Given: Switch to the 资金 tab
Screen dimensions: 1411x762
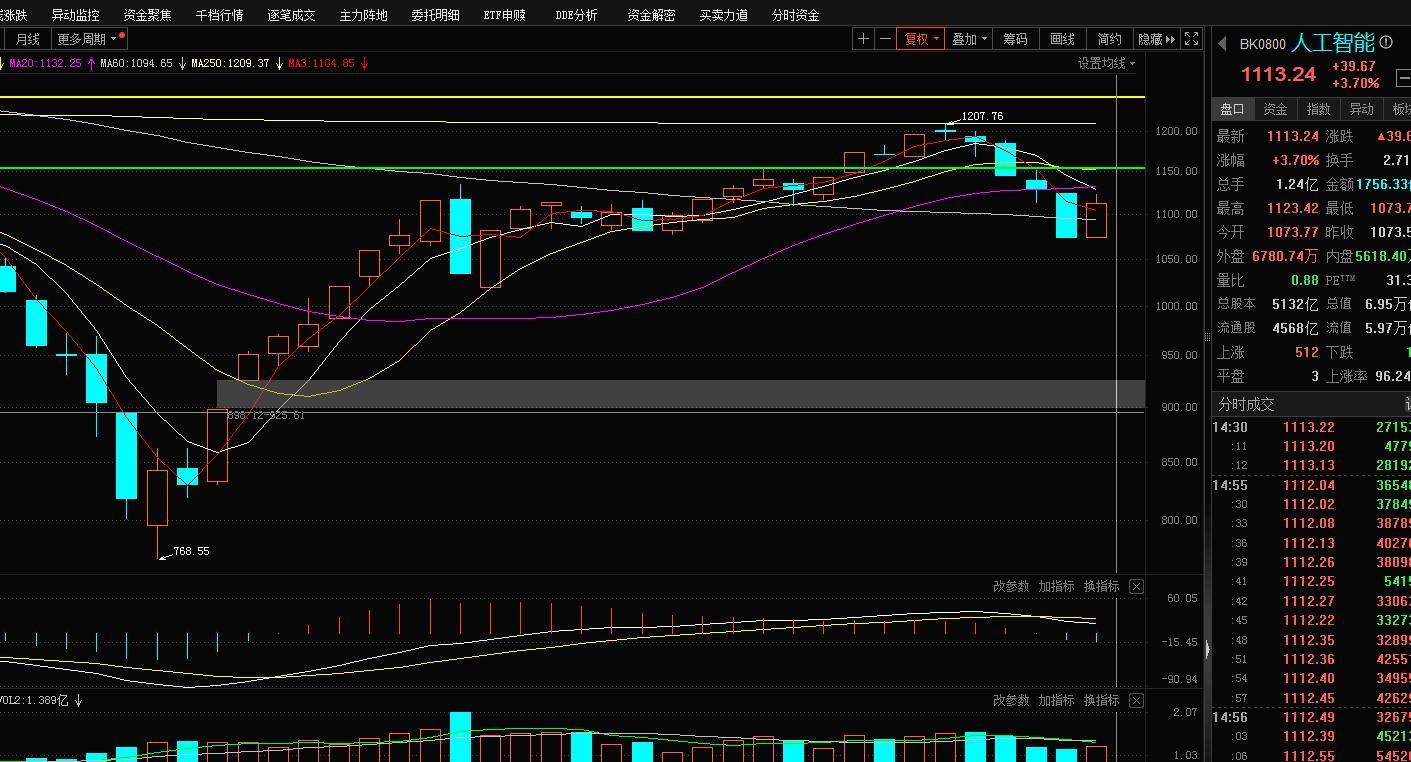Looking at the screenshot, I should pyautogui.click(x=1275, y=109).
